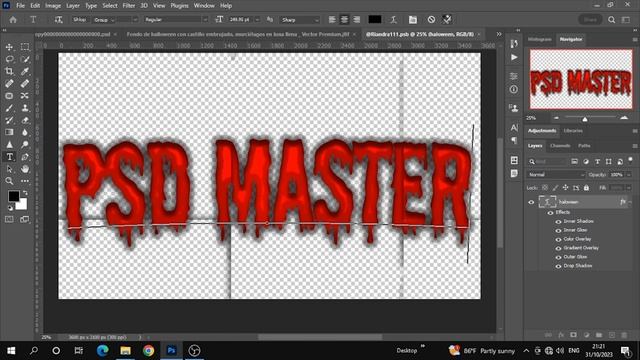Hide the Gradient Overlay effect
Screen dimensions: 640x360
pyautogui.click(x=558, y=249)
